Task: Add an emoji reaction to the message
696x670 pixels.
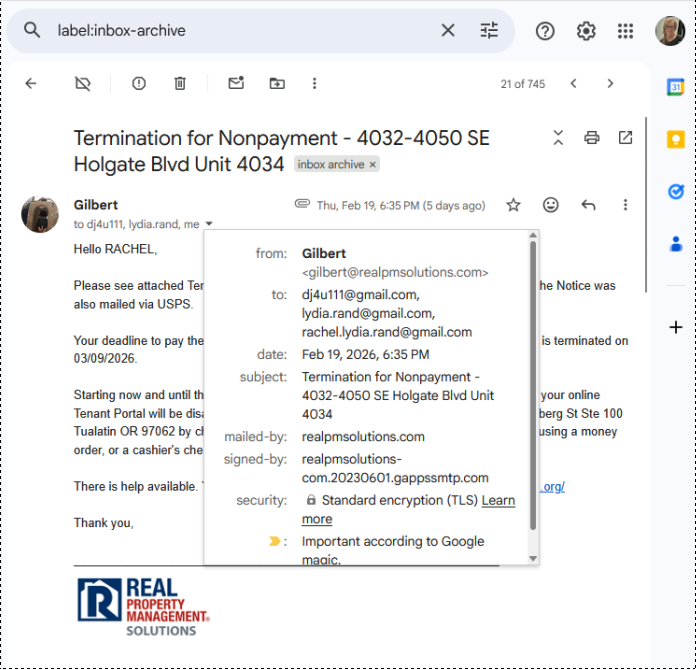Action: (551, 205)
